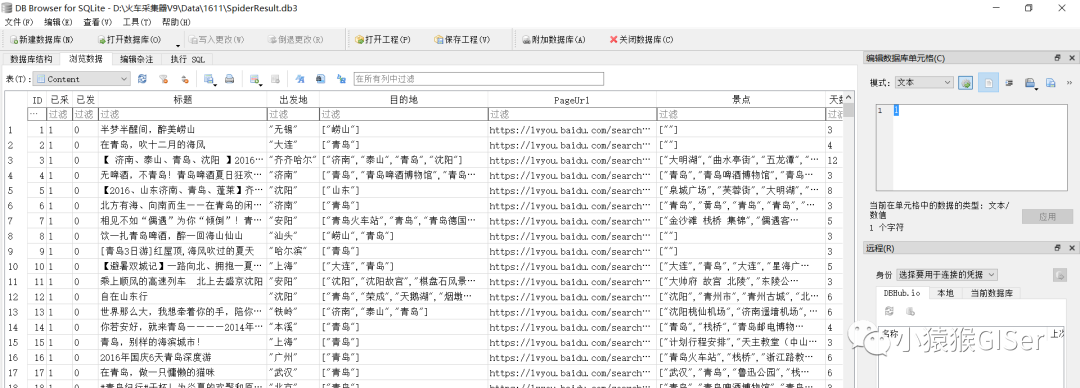Toggle automatic mode switching icon in cell editor
Image resolution: width=1080 pixels, height=388 pixels.
point(965,83)
